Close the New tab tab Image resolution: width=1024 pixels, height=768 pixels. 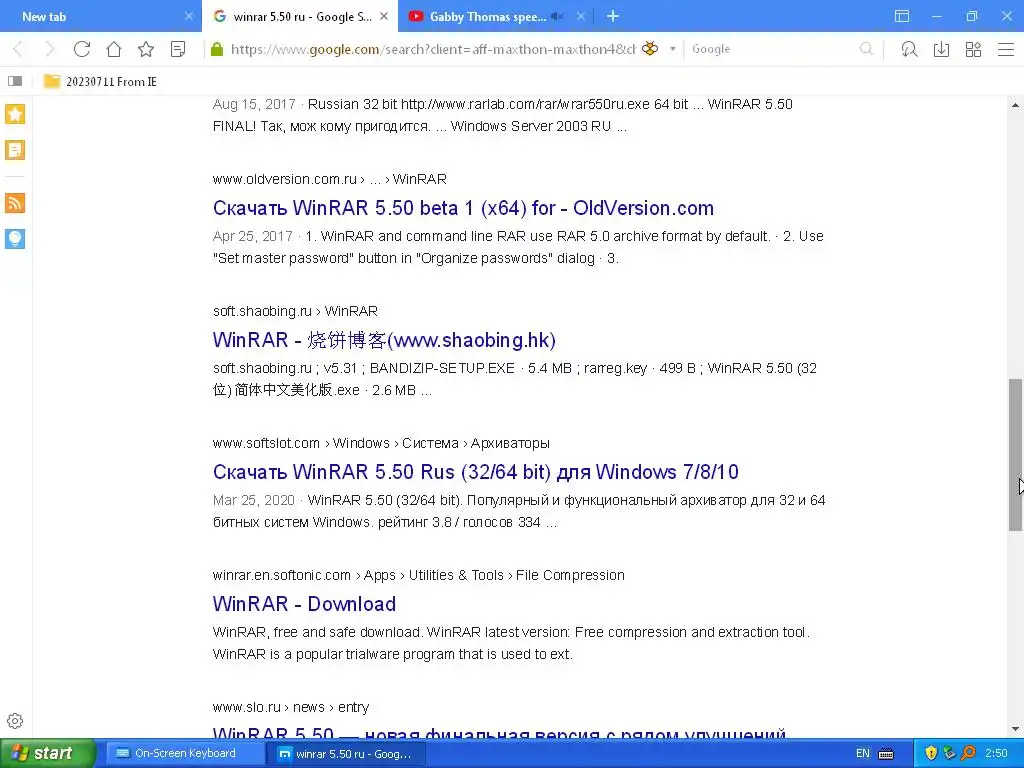click(x=189, y=16)
